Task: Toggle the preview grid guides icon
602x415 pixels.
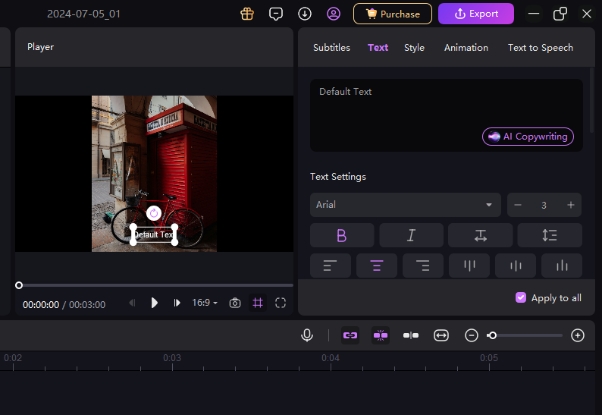Action: pyautogui.click(x=258, y=303)
